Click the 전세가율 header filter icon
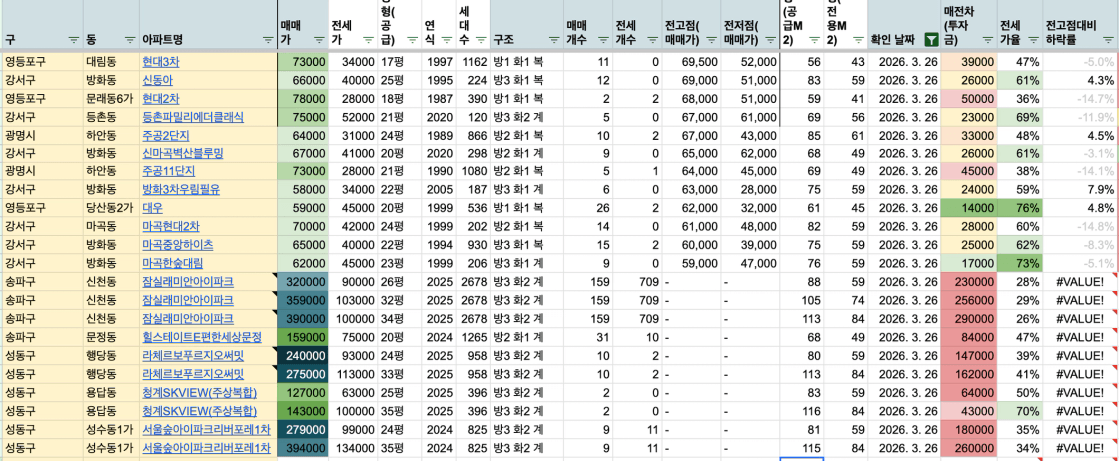 tap(1031, 40)
